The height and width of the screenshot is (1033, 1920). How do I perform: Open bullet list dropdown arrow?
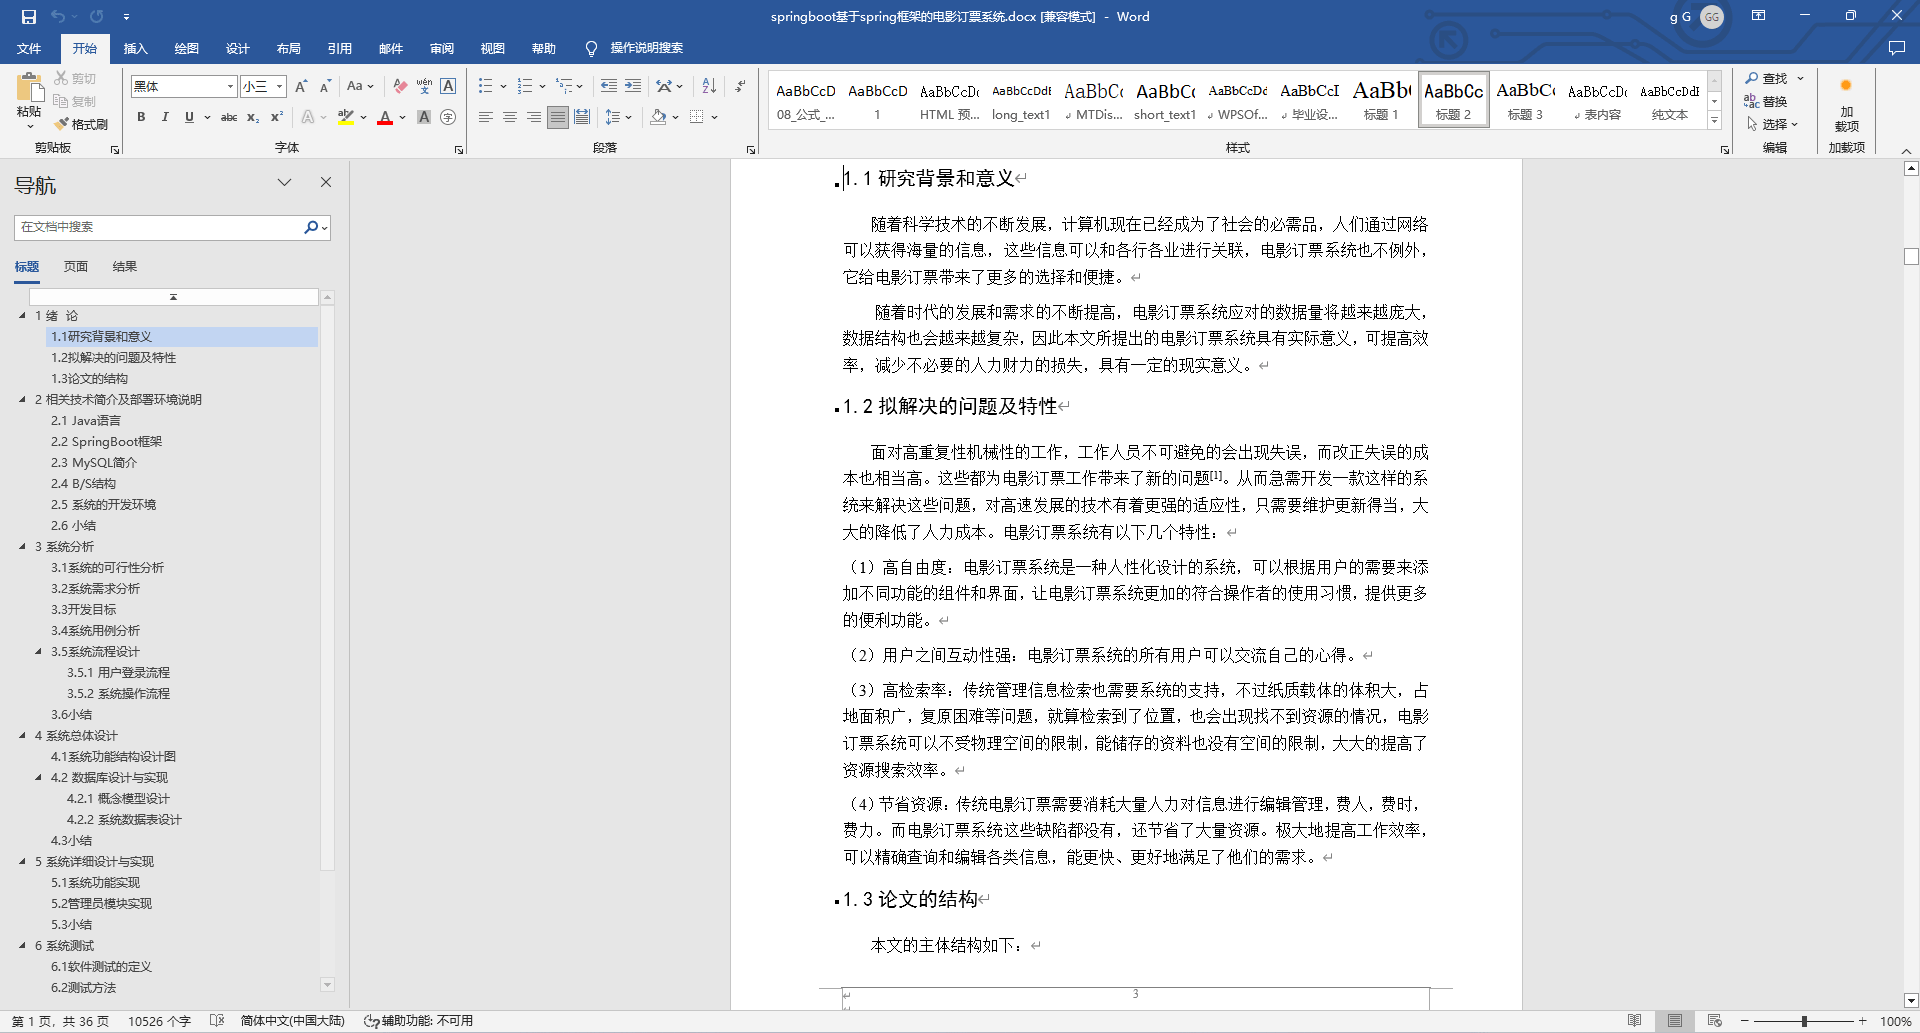(503, 87)
